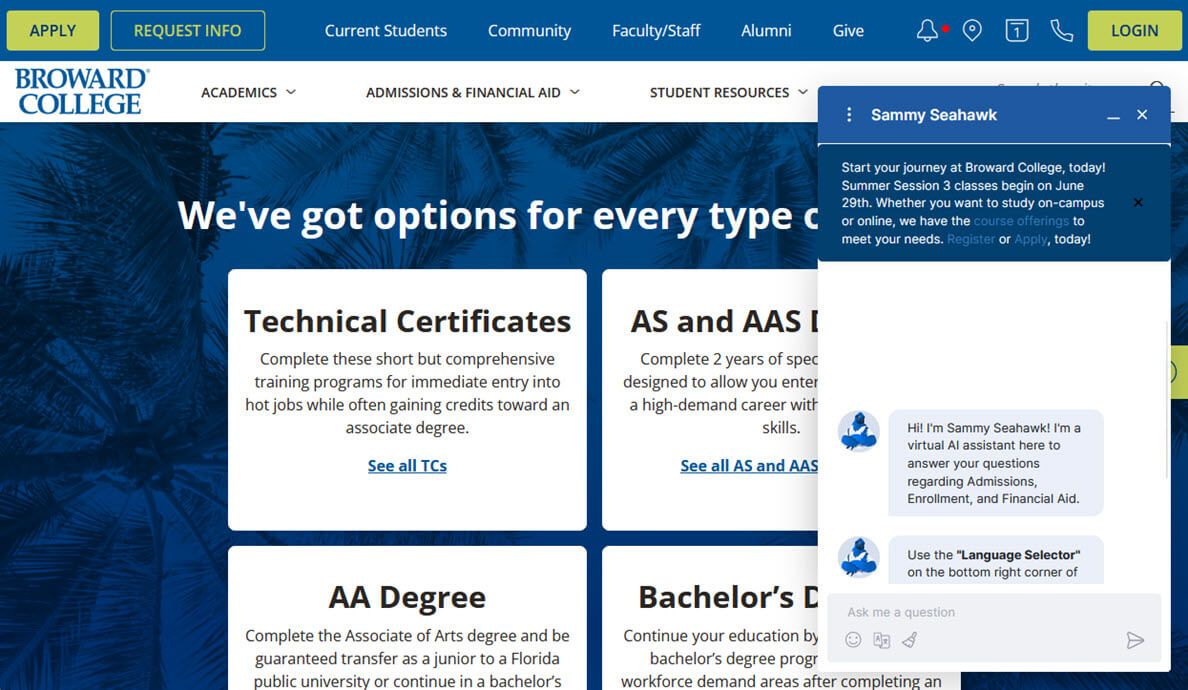Minimize the Sammy Seahawk chat window

tap(1113, 115)
